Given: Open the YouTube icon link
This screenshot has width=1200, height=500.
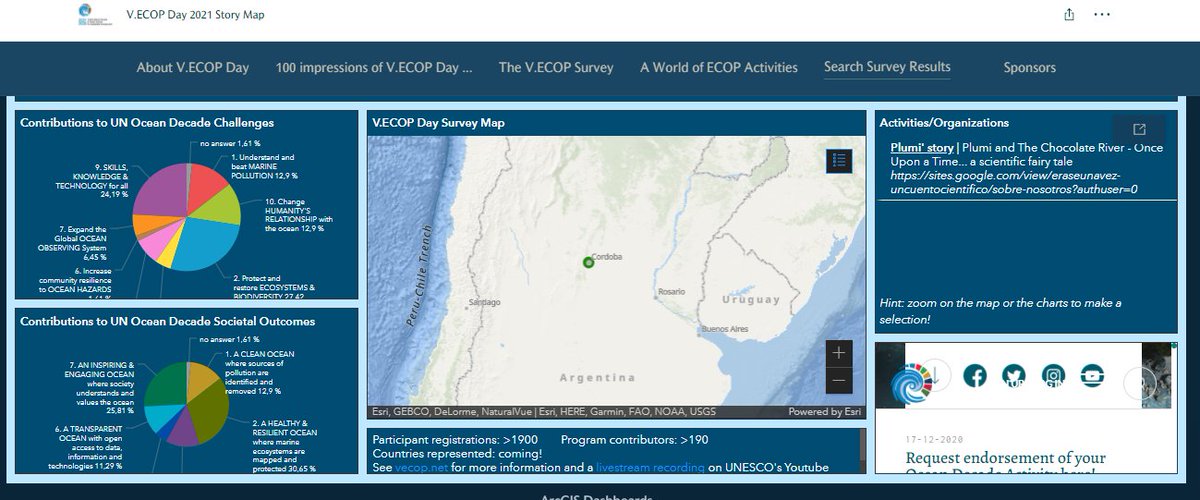Looking at the screenshot, I should coord(1092,376).
